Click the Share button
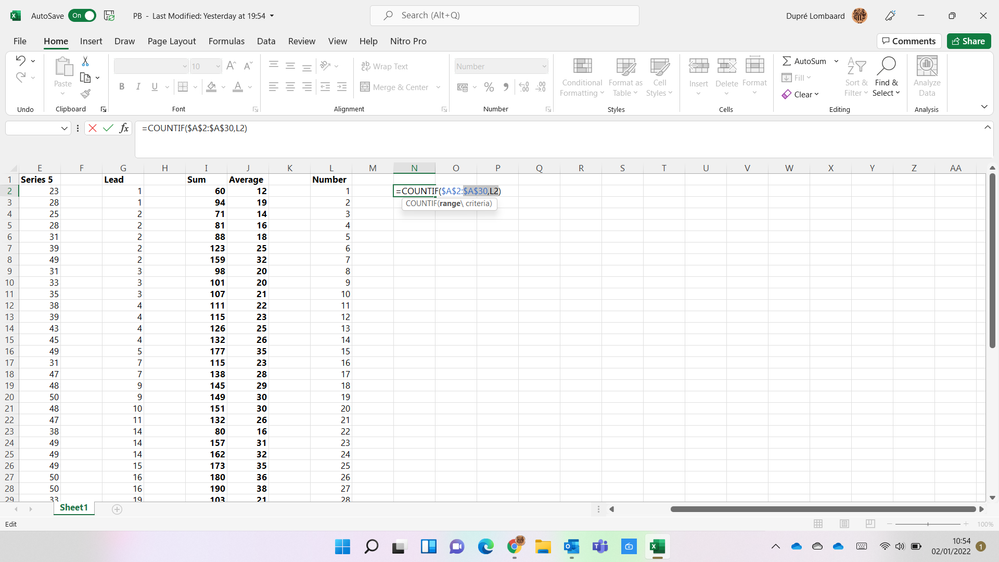Viewport: 999px width, 562px height. [968, 41]
